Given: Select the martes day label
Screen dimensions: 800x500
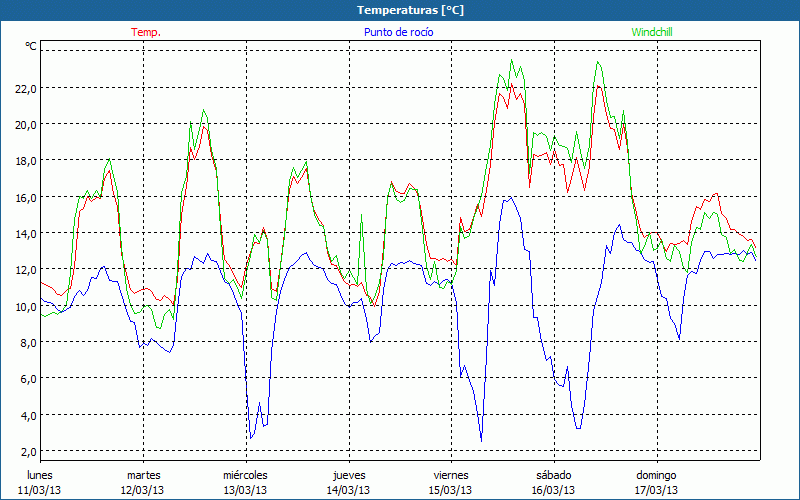Looking at the screenshot, I should pos(143,475).
